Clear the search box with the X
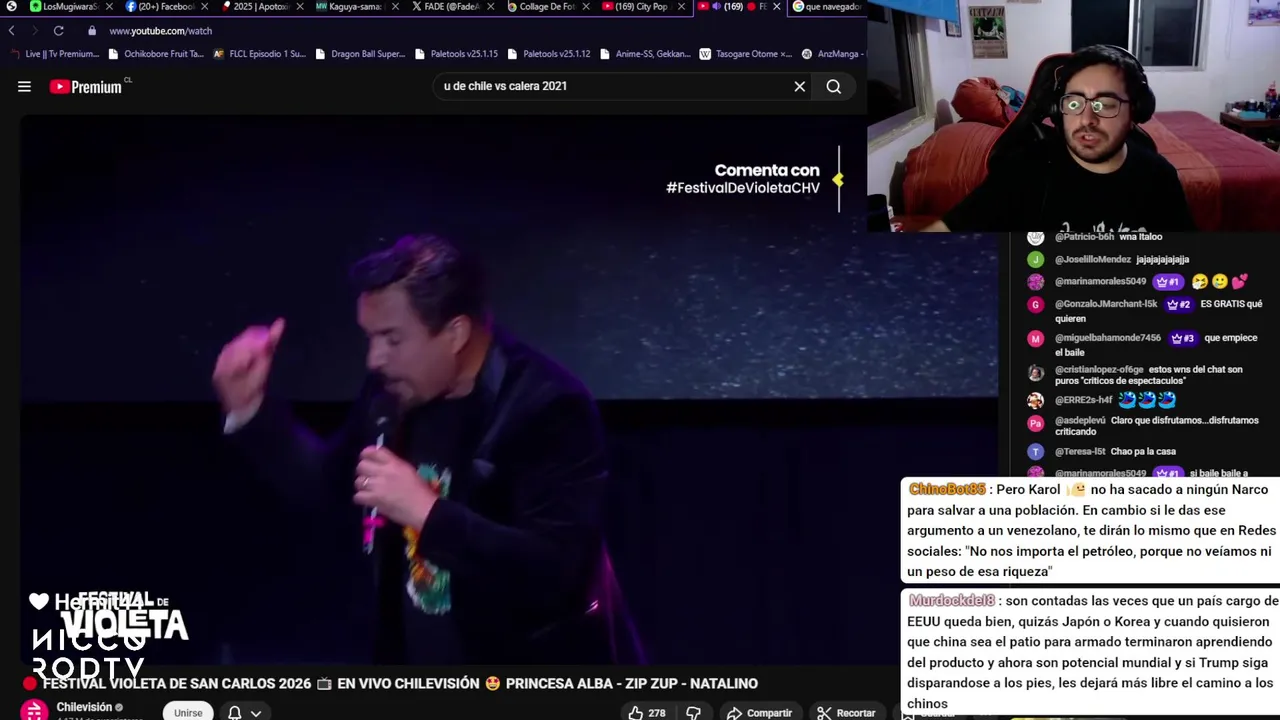 point(800,87)
